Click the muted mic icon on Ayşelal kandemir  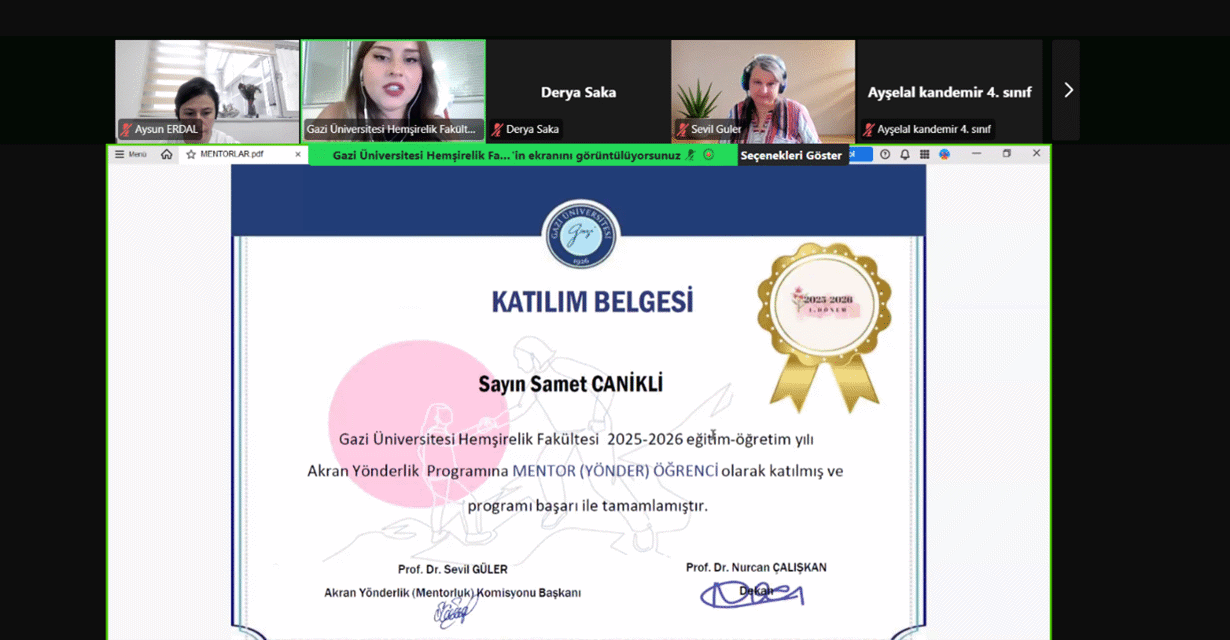pos(869,129)
